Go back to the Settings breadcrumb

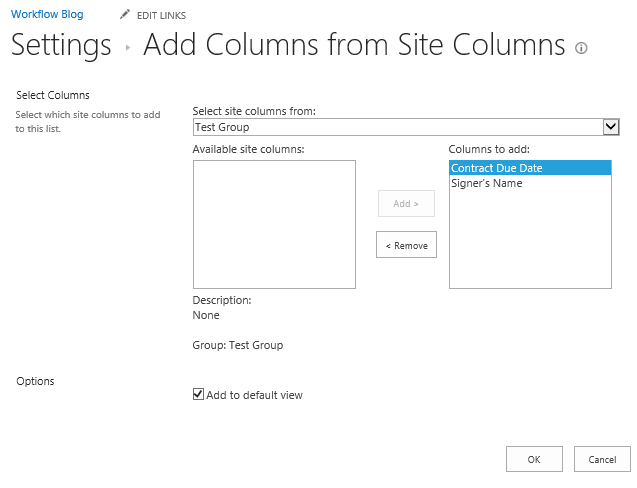61,45
